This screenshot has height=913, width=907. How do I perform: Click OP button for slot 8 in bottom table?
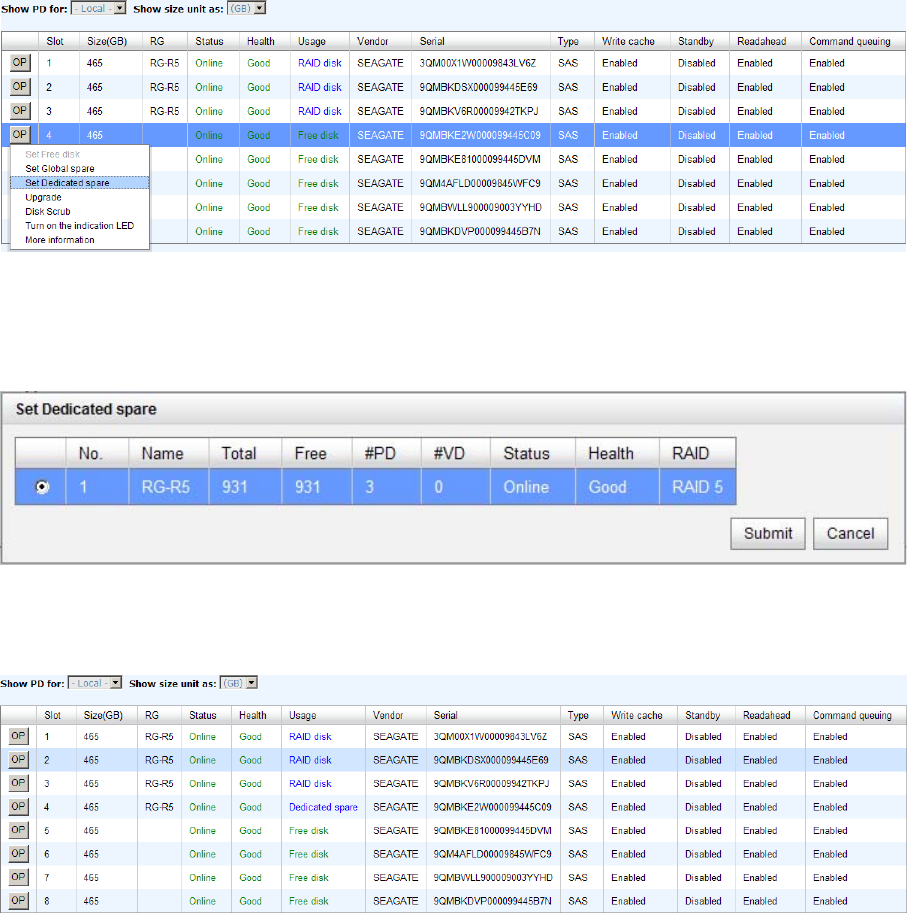[20, 901]
